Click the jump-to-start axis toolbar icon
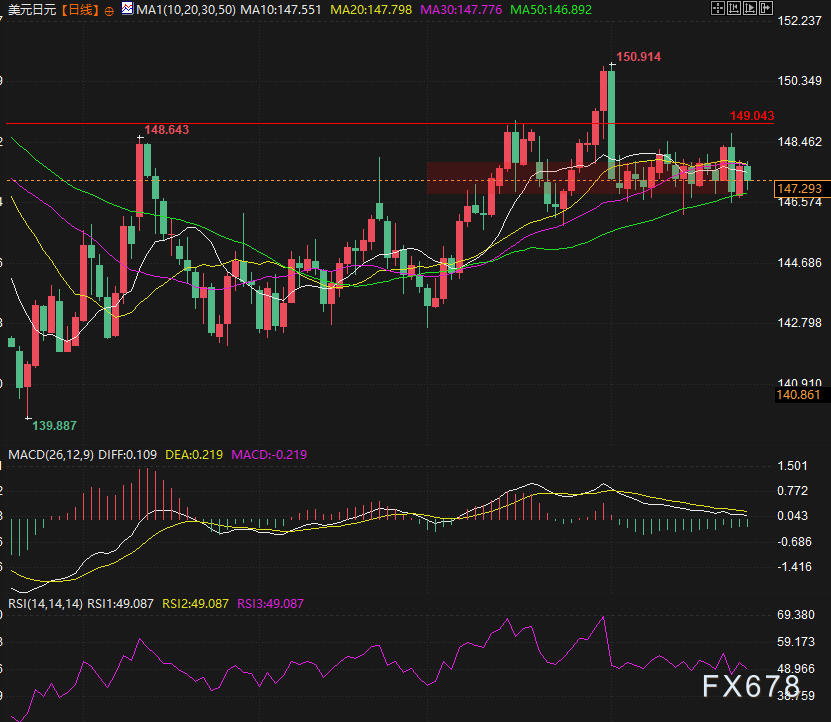The height and width of the screenshot is (722, 831). (x=733, y=8)
